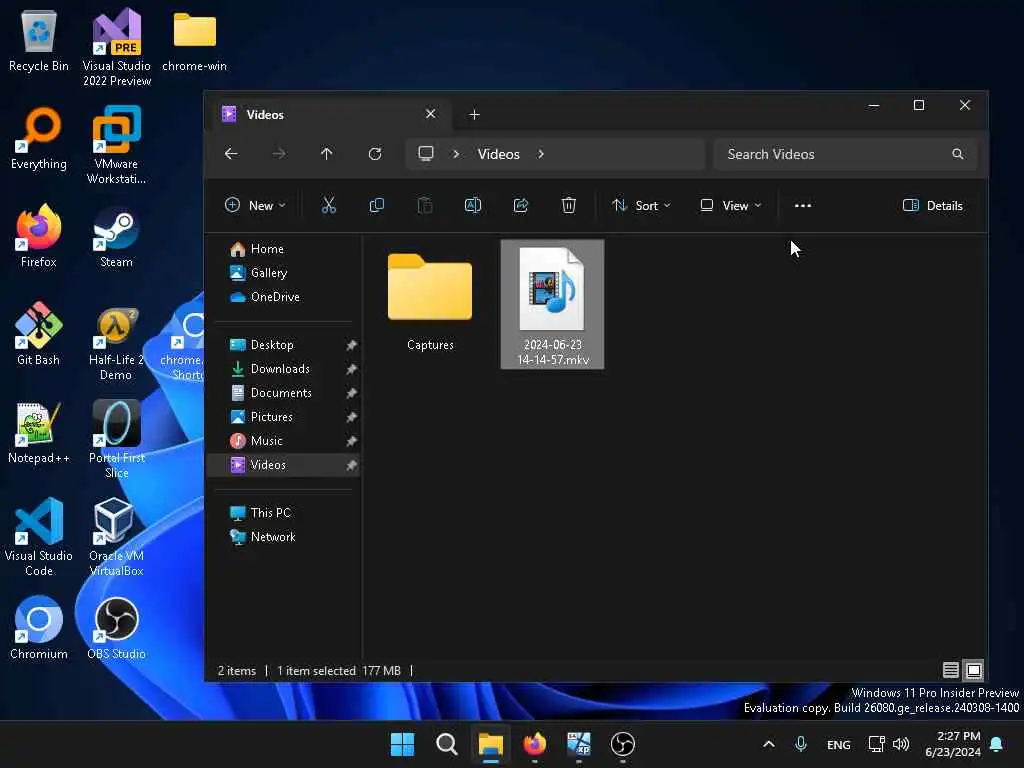Viewport: 1024px width, 768px height.
Task: Select the chrome-win desktop folder
Action: (195, 40)
